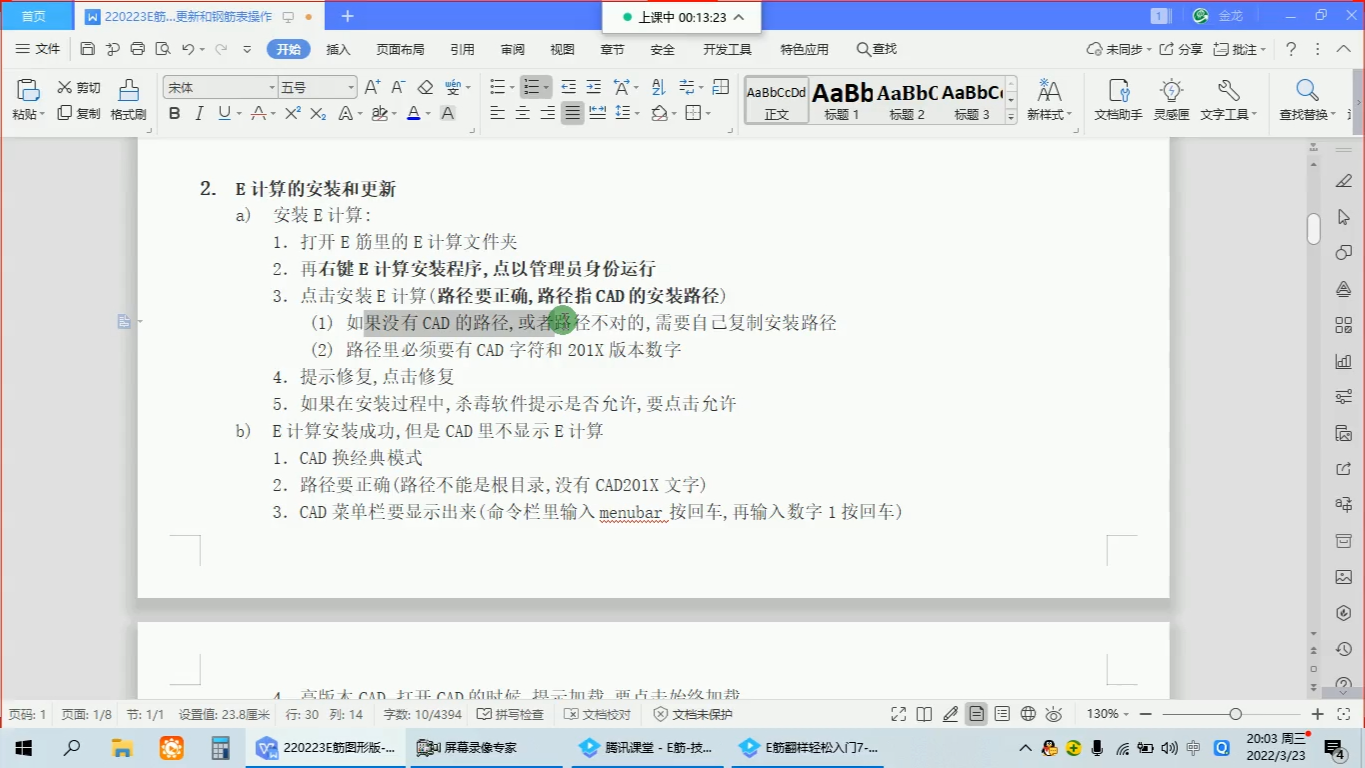
Task: Toggle Align Left paragraph alignment
Action: coord(497,113)
